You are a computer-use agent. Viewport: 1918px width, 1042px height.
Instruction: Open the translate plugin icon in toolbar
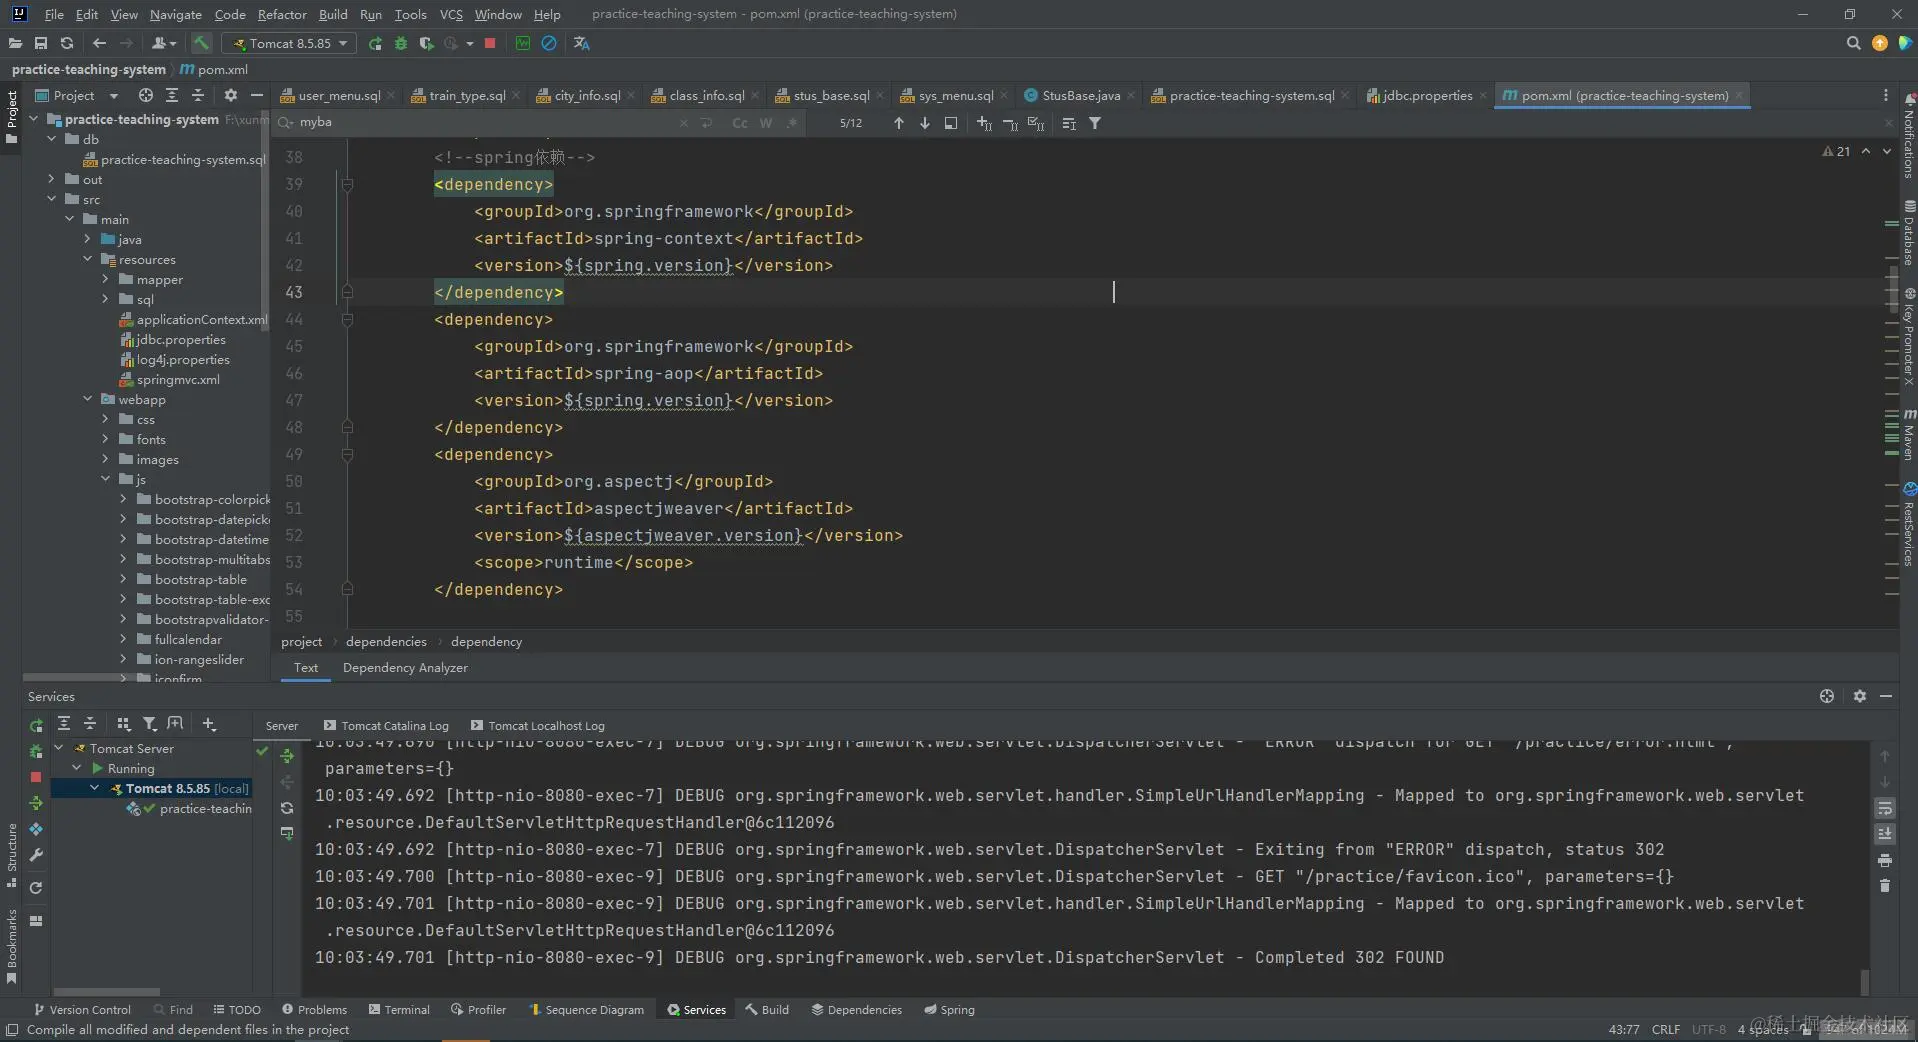pos(582,43)
